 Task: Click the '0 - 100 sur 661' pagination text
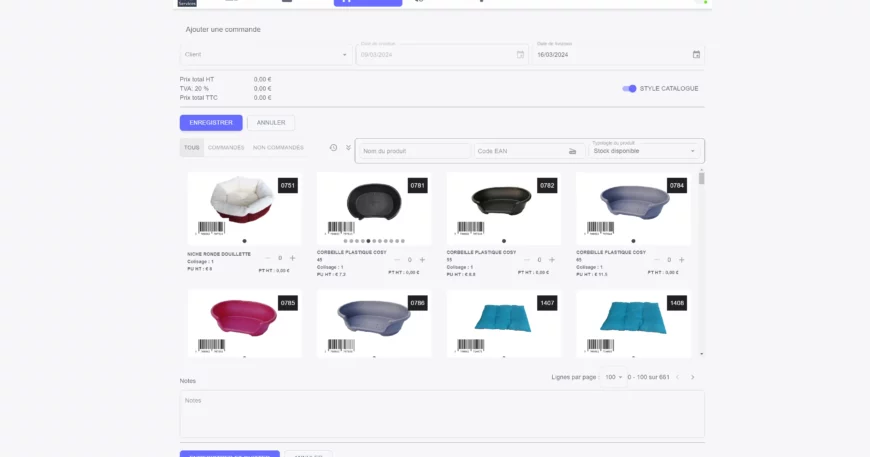pyautogui.click(x=648, y=377)
